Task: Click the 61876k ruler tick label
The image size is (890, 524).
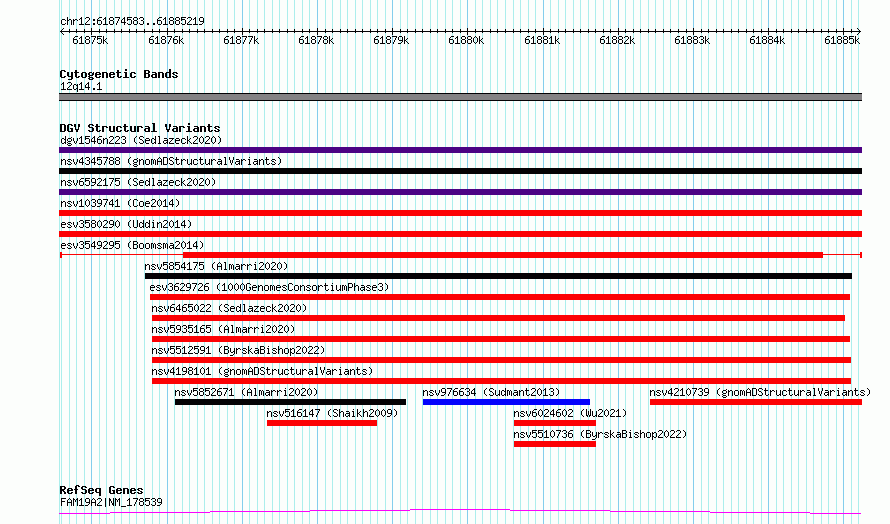Action: (x=166, y=40)
